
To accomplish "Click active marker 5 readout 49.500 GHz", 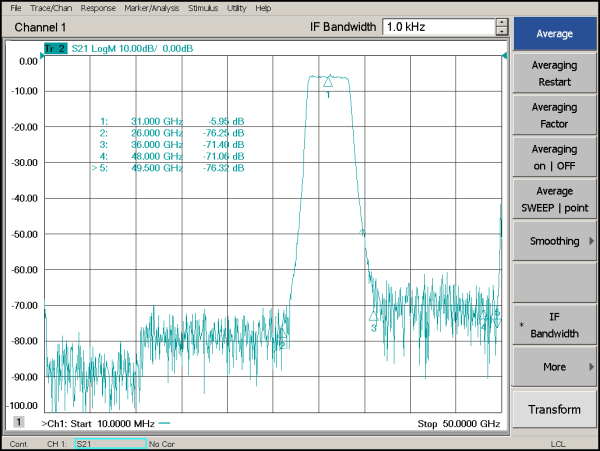I will click(x=168, y=168).
